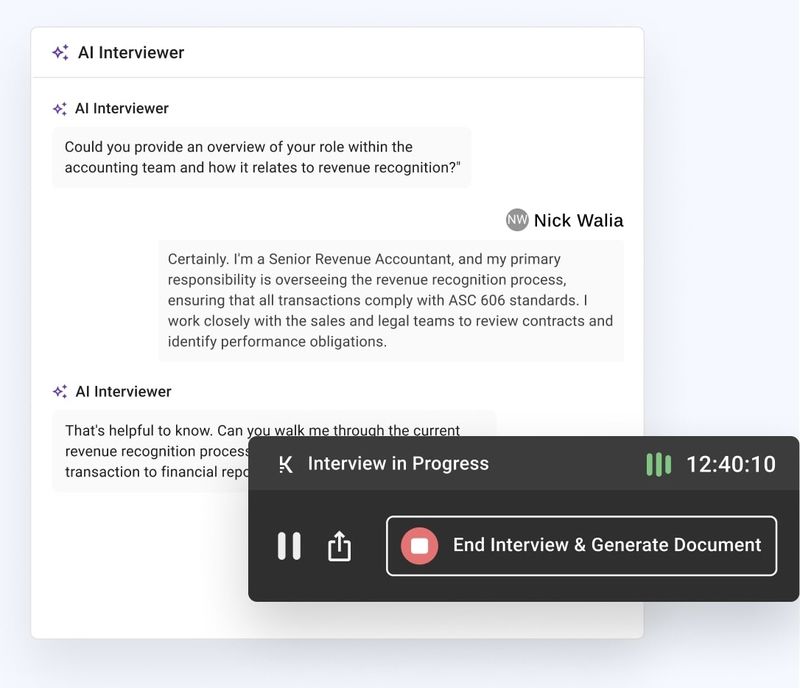Click the sparkle icon next to the second AI Interviewer message

click(59, 391)
